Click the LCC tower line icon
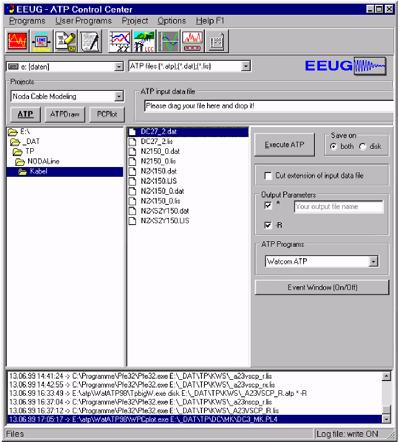The height and width of the screenshot is (442, 398). 144,41
